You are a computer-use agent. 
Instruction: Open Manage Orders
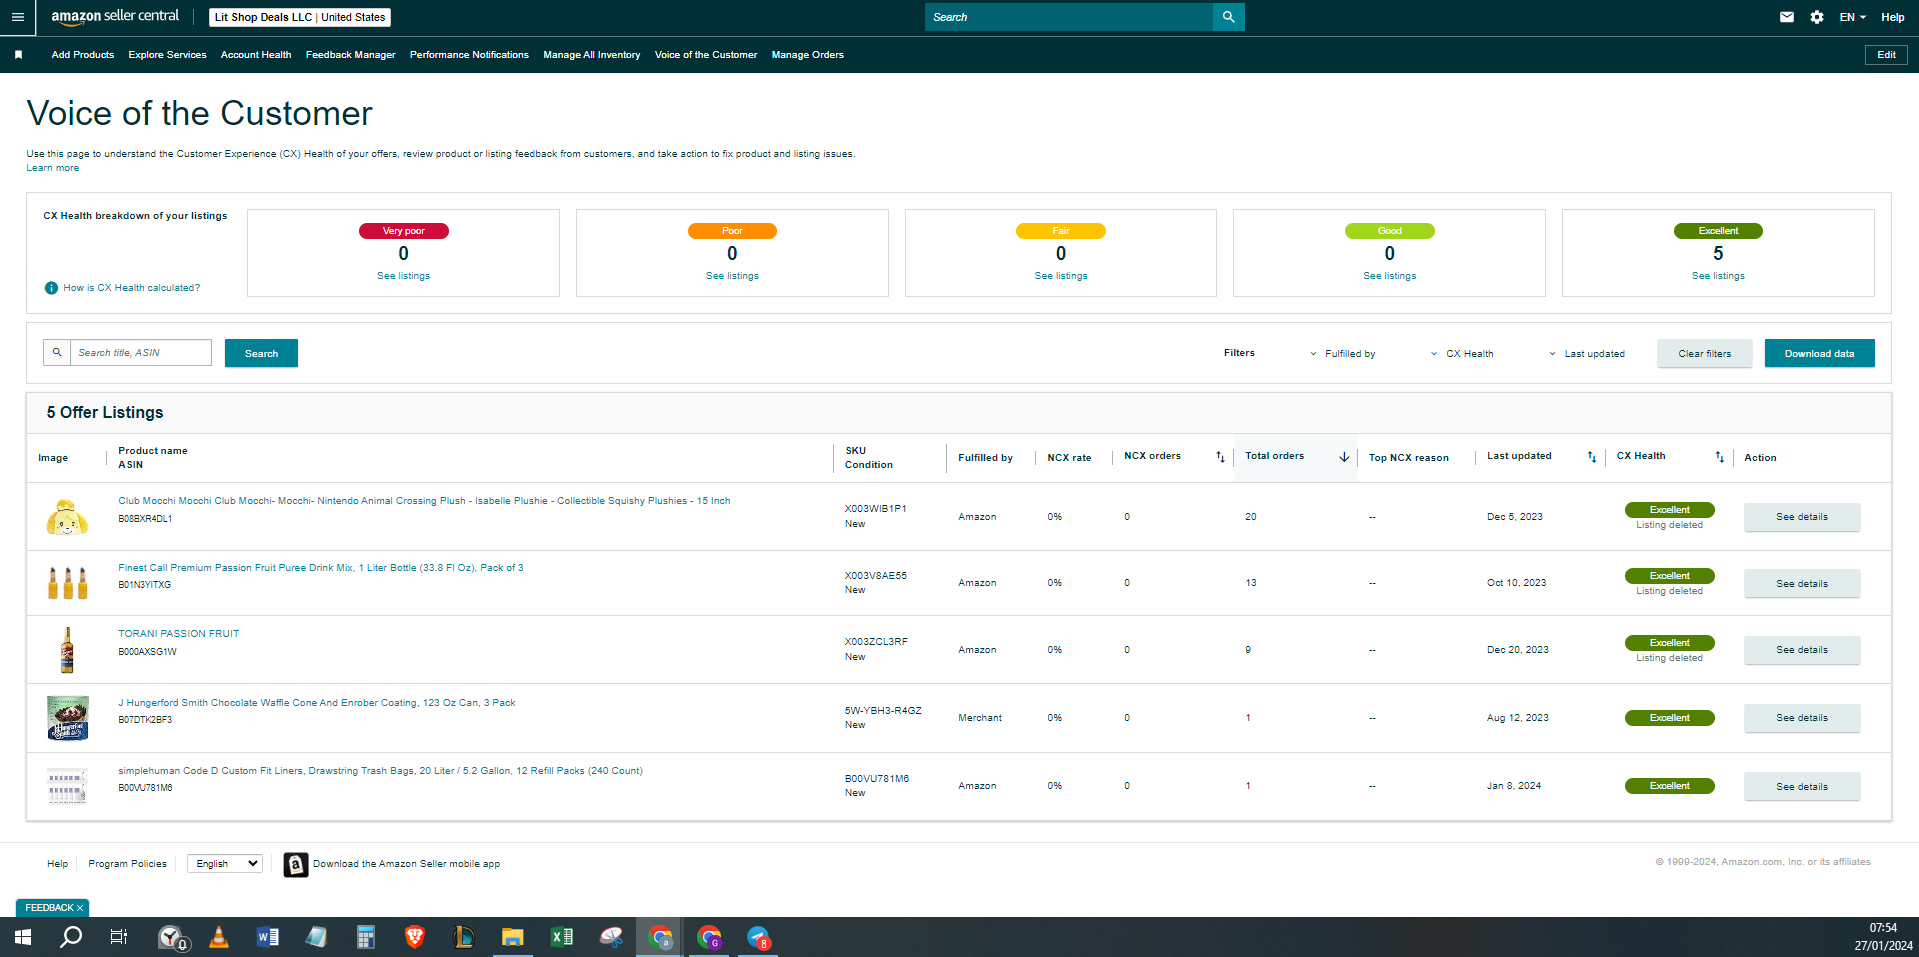tap(808, 55)
